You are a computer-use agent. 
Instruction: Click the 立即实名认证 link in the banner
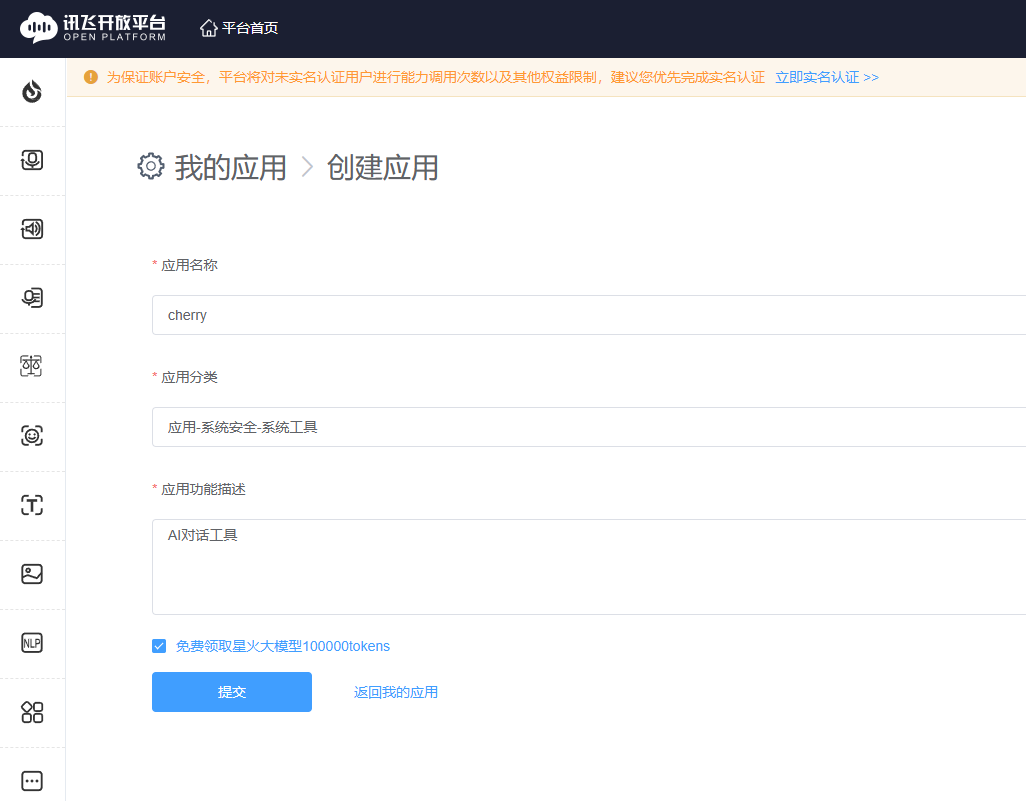point(826,77)
